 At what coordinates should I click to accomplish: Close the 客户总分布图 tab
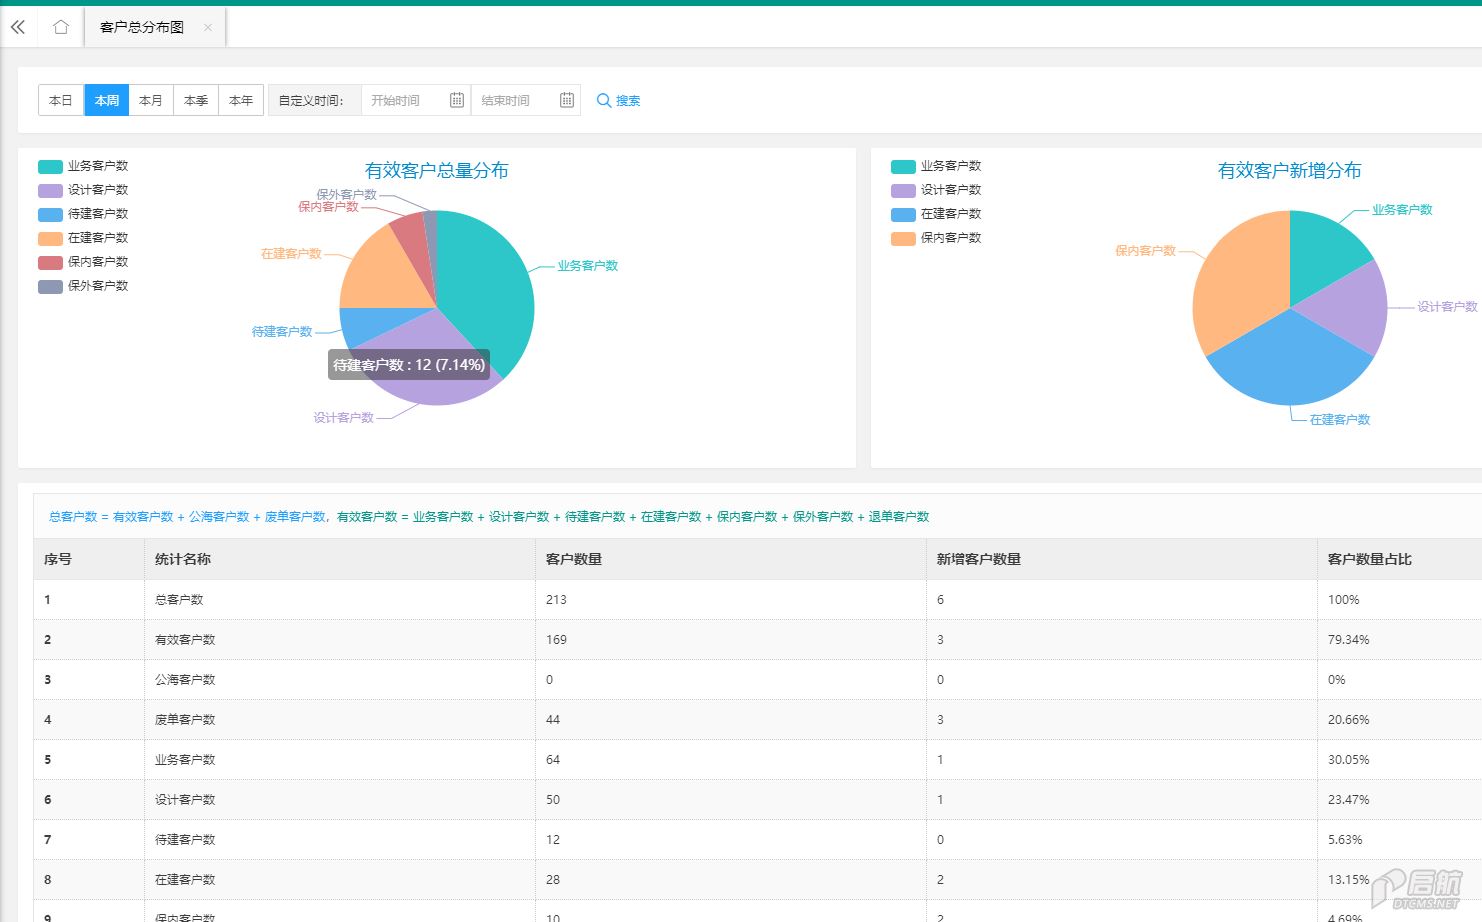coord(208,27)
